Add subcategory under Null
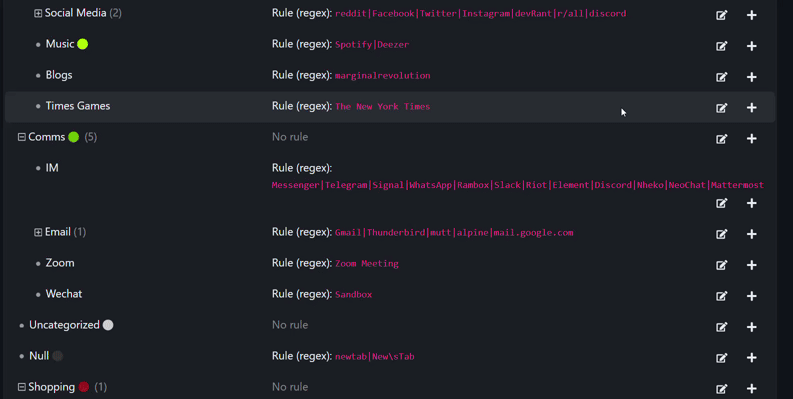This screenshot has width=793, height=399. 752,358
